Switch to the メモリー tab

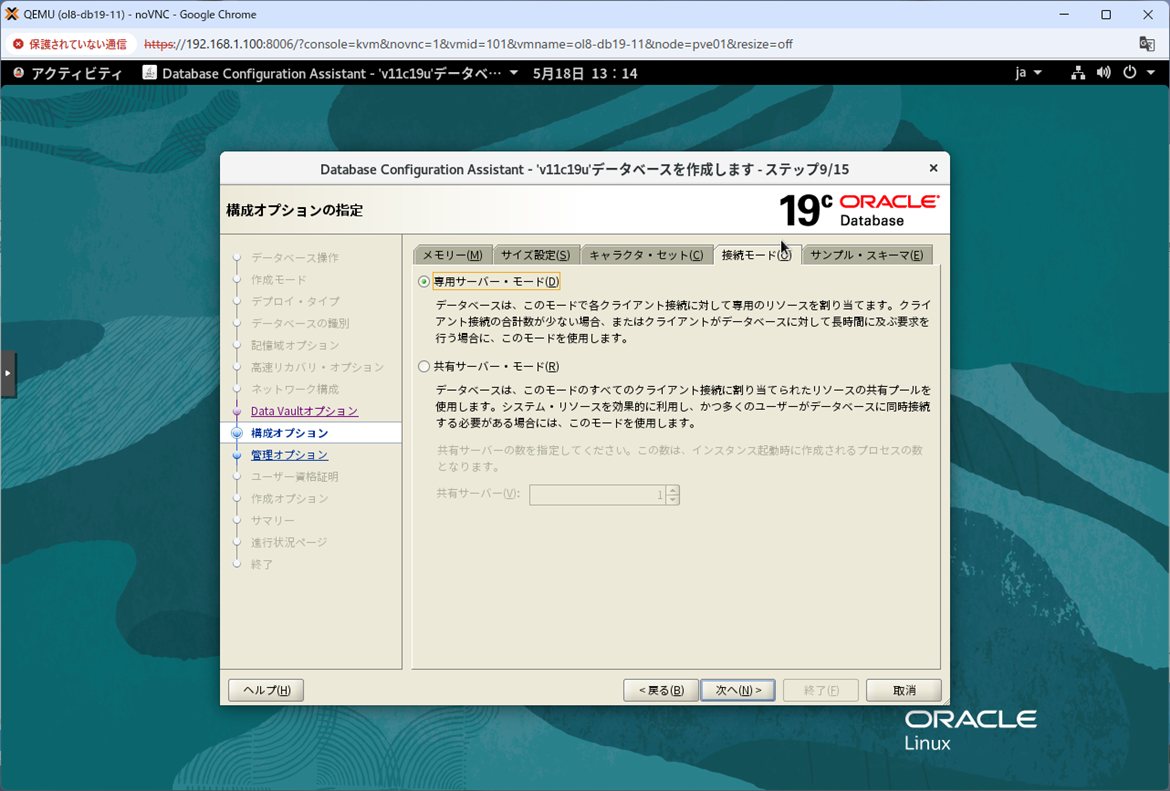click(x=452, y=254)
